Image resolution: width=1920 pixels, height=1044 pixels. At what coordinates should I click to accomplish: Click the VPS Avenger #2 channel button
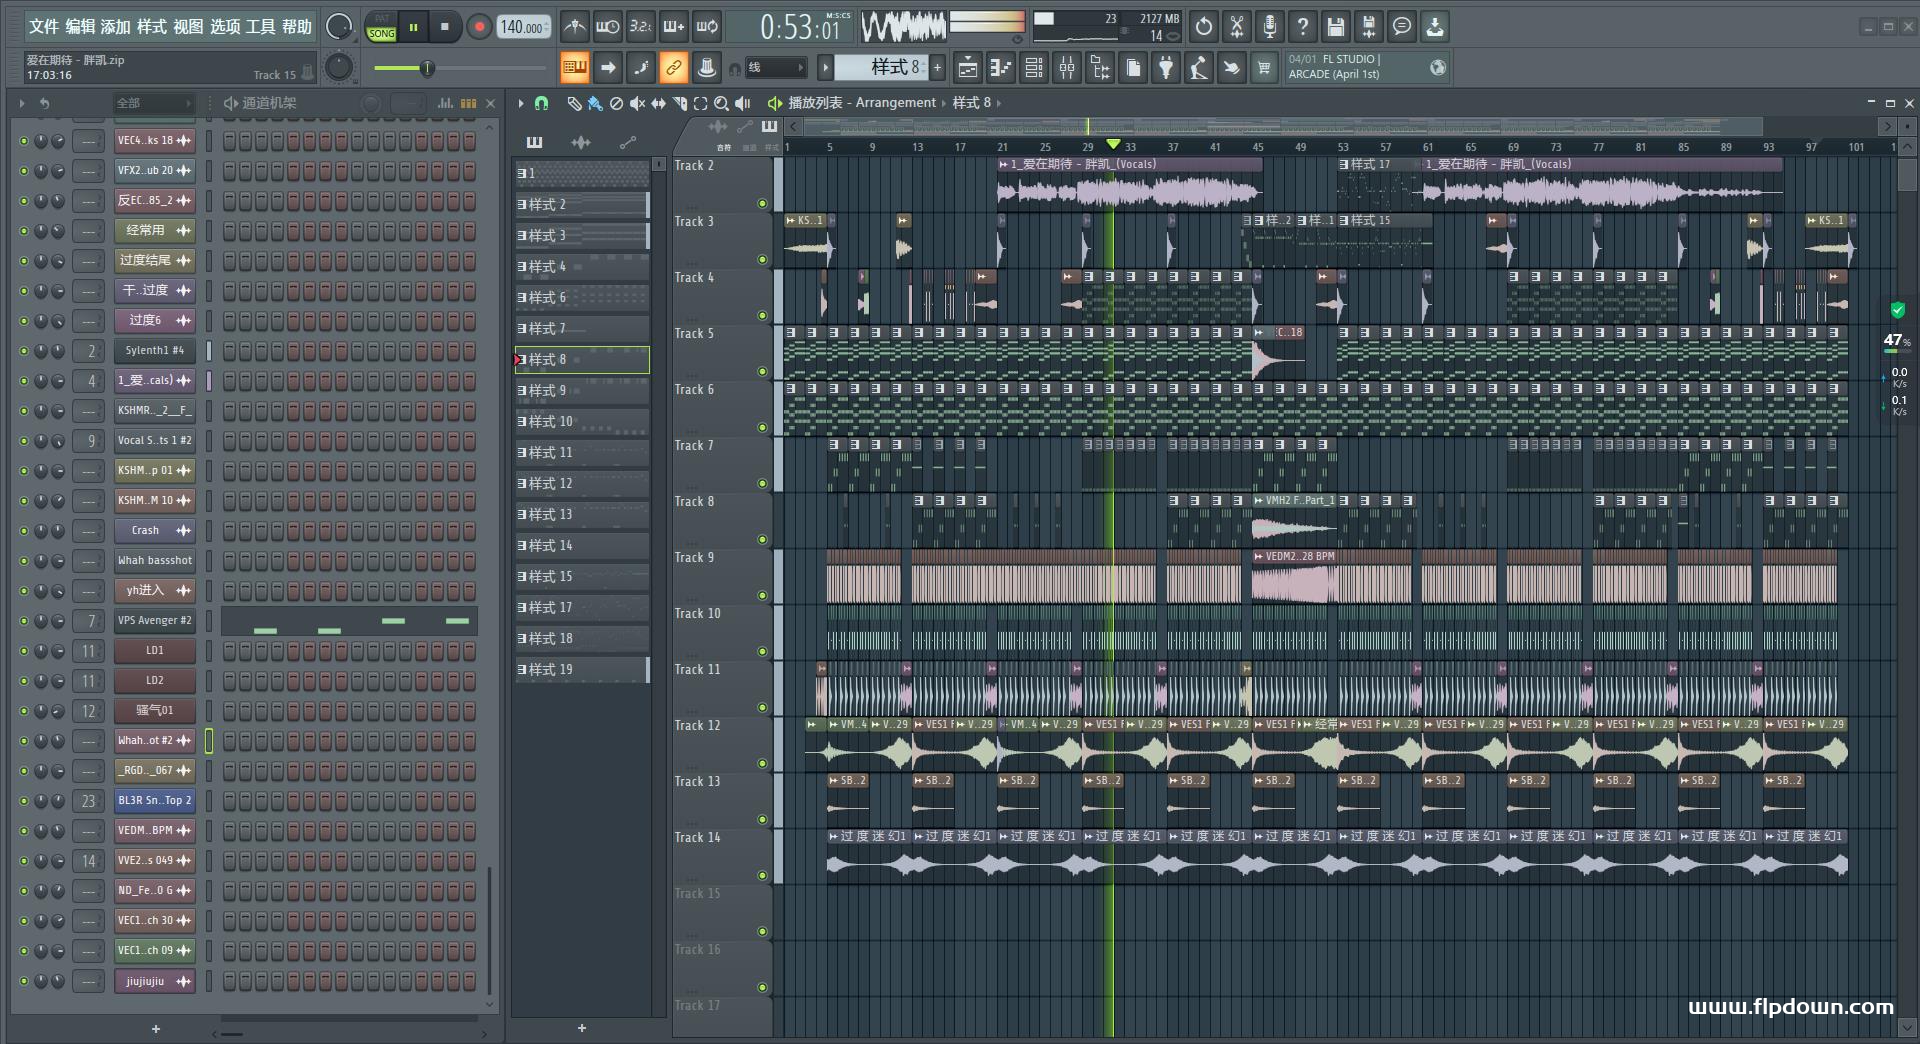coord(154,621)
